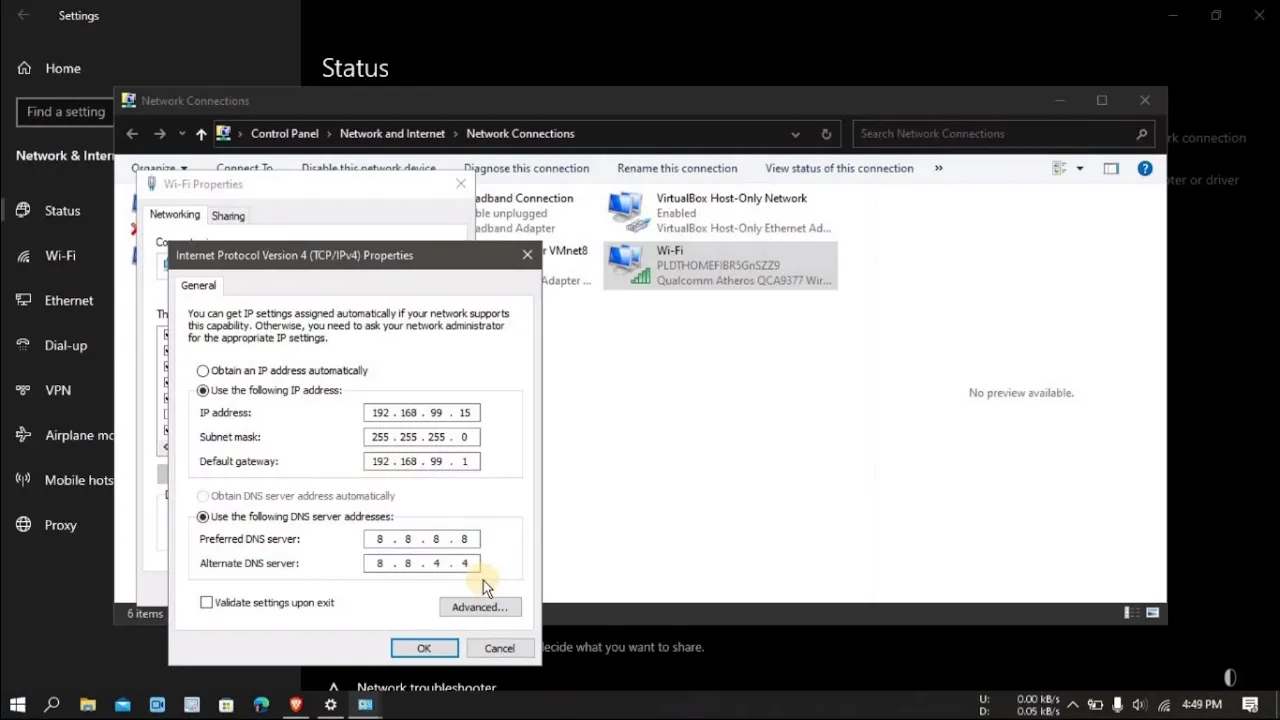
Task: Open Brave browser from the taskbar
Action: (x=296, y=705)
